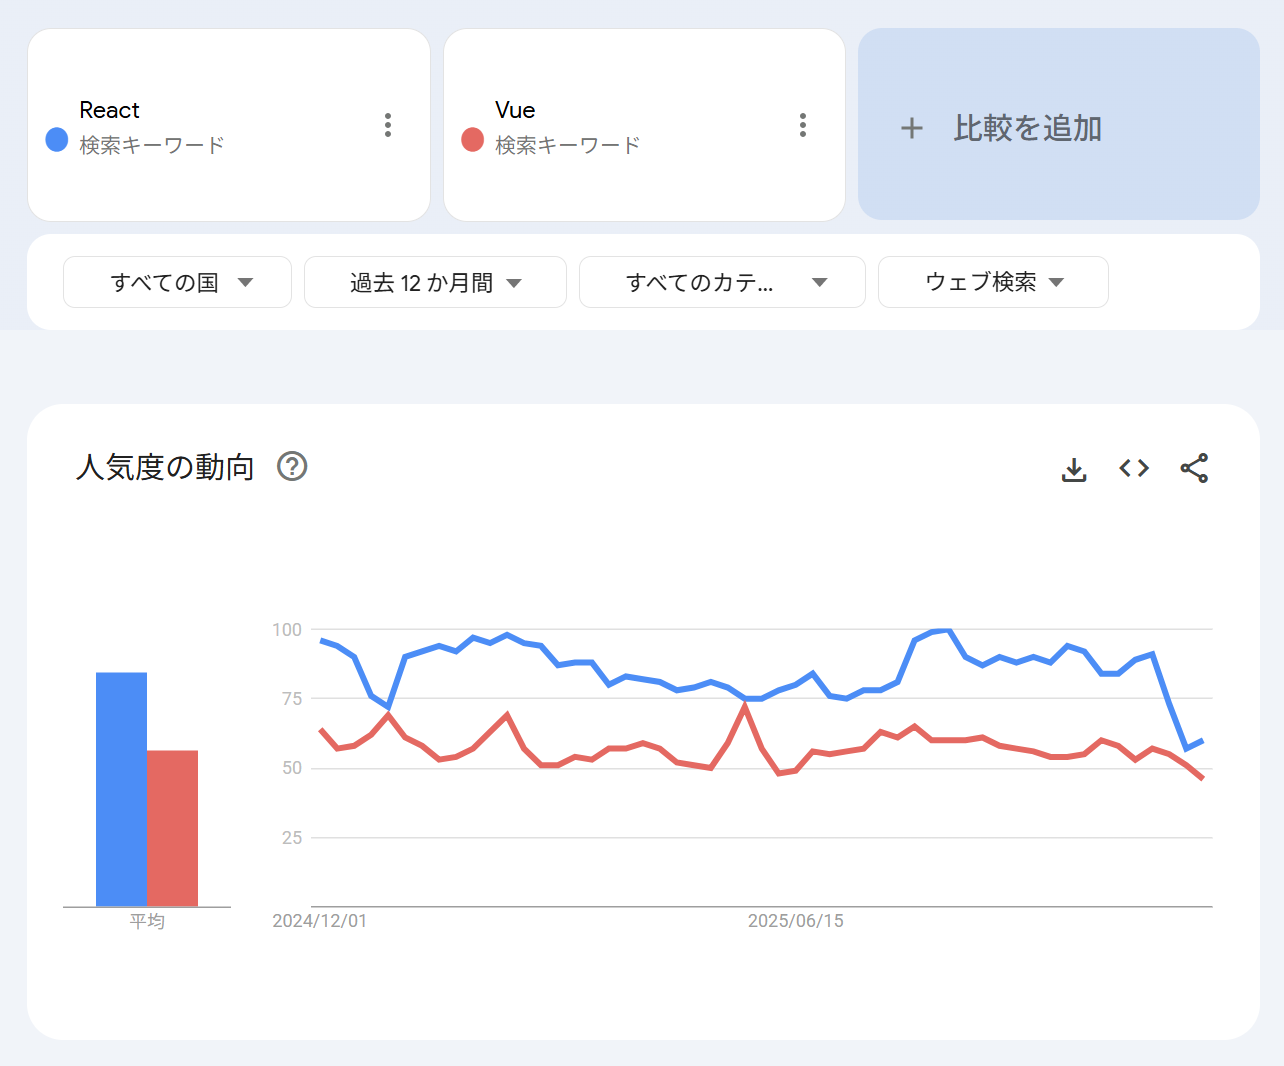The height and width of the screenshot is (1066, 1284).
Task: Open the 過去 12 か月間 time range dropdown
Action: 434,282
